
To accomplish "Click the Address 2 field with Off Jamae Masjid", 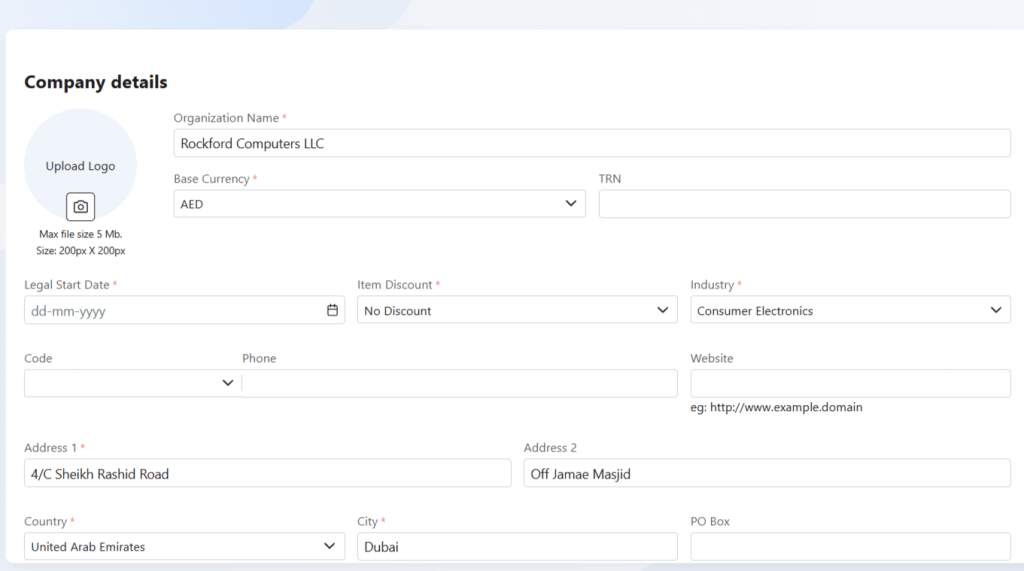I will [x=767, y=473].
